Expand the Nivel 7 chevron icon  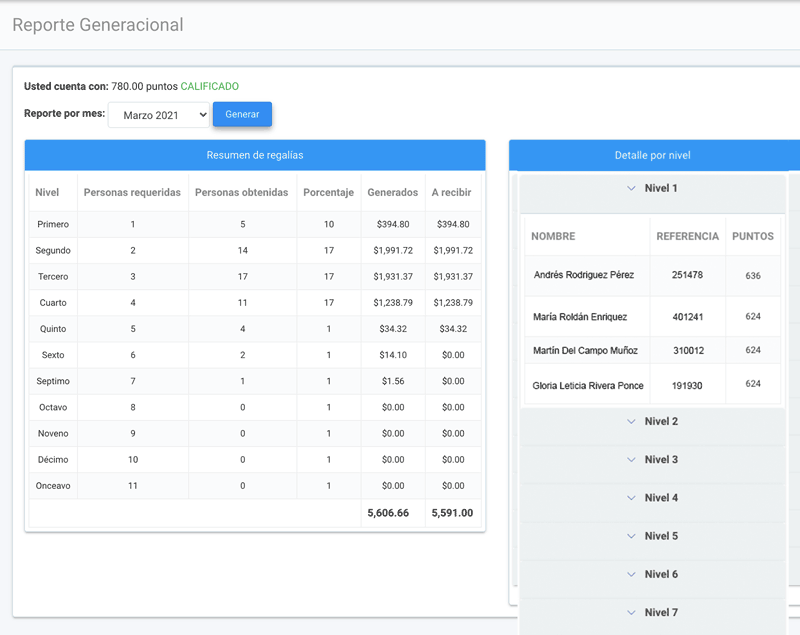tap(631, 613)
